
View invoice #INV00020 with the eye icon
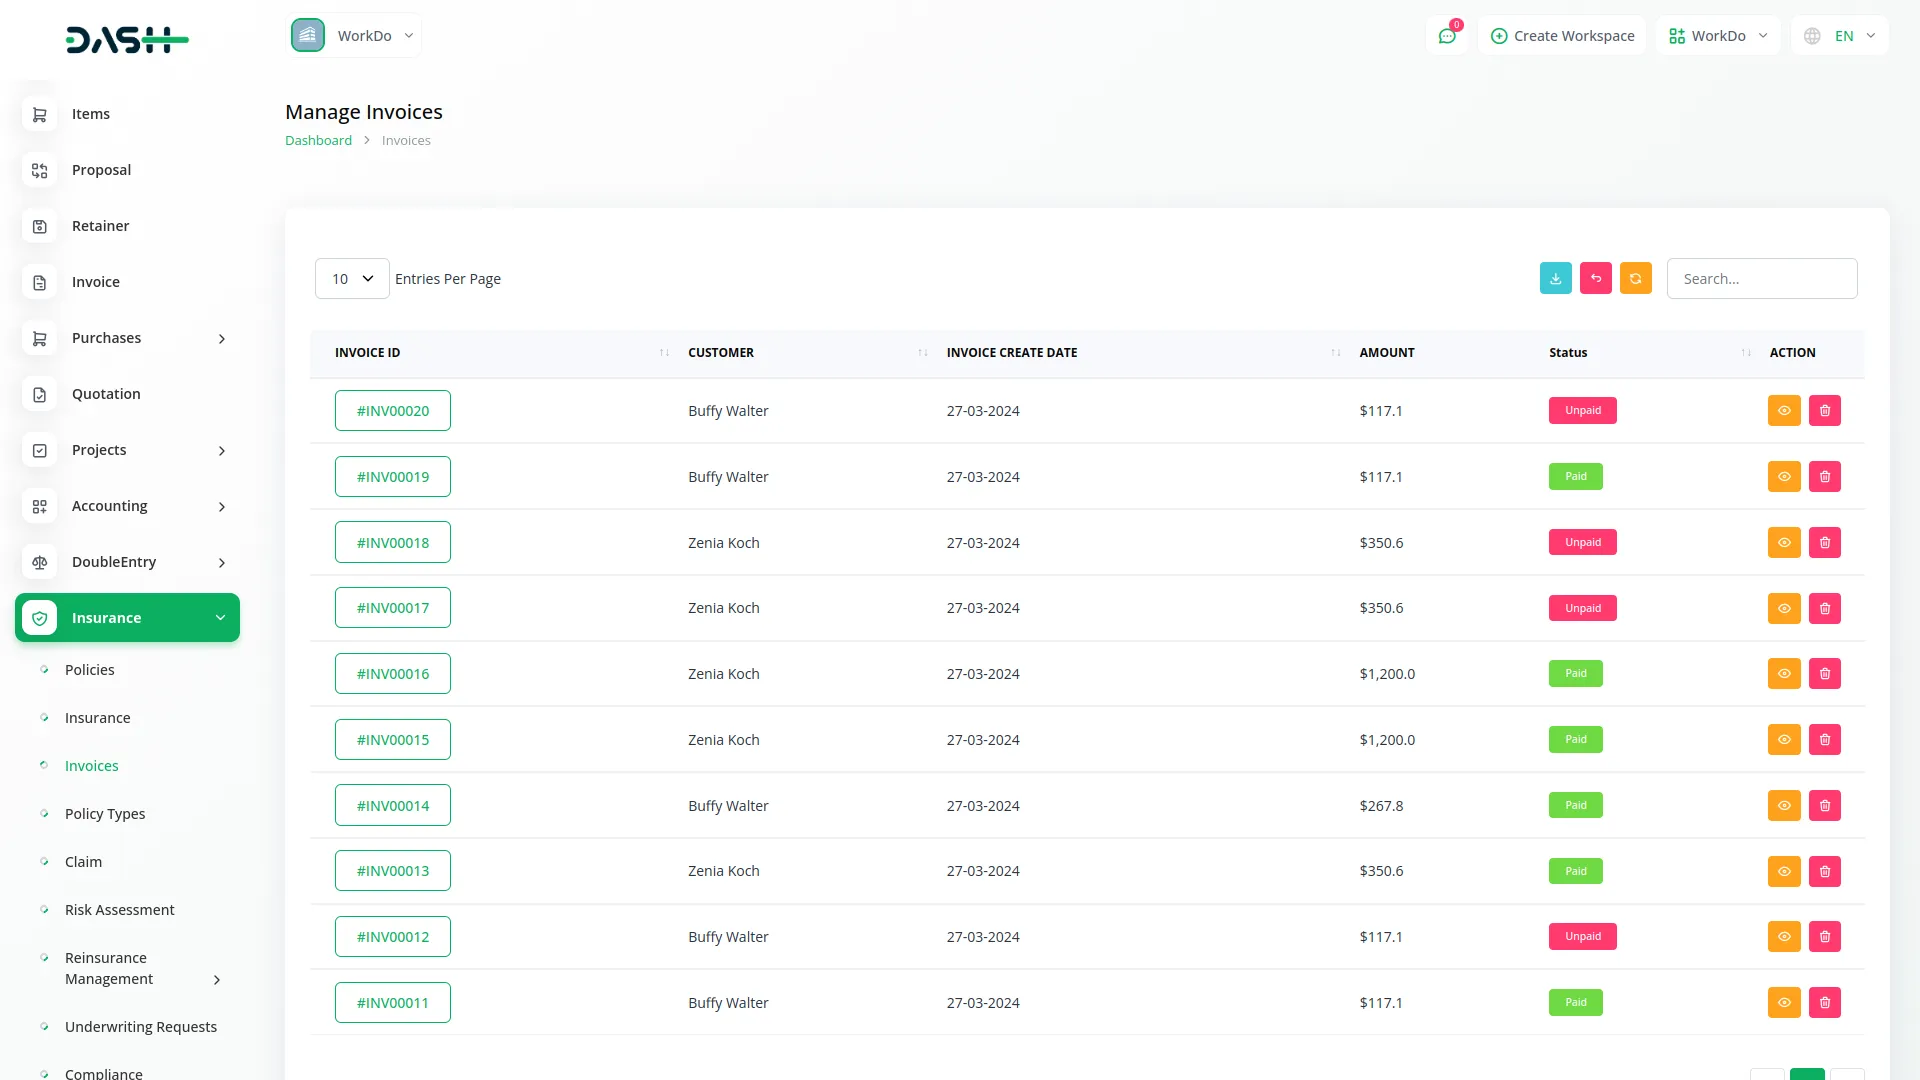1784,410
